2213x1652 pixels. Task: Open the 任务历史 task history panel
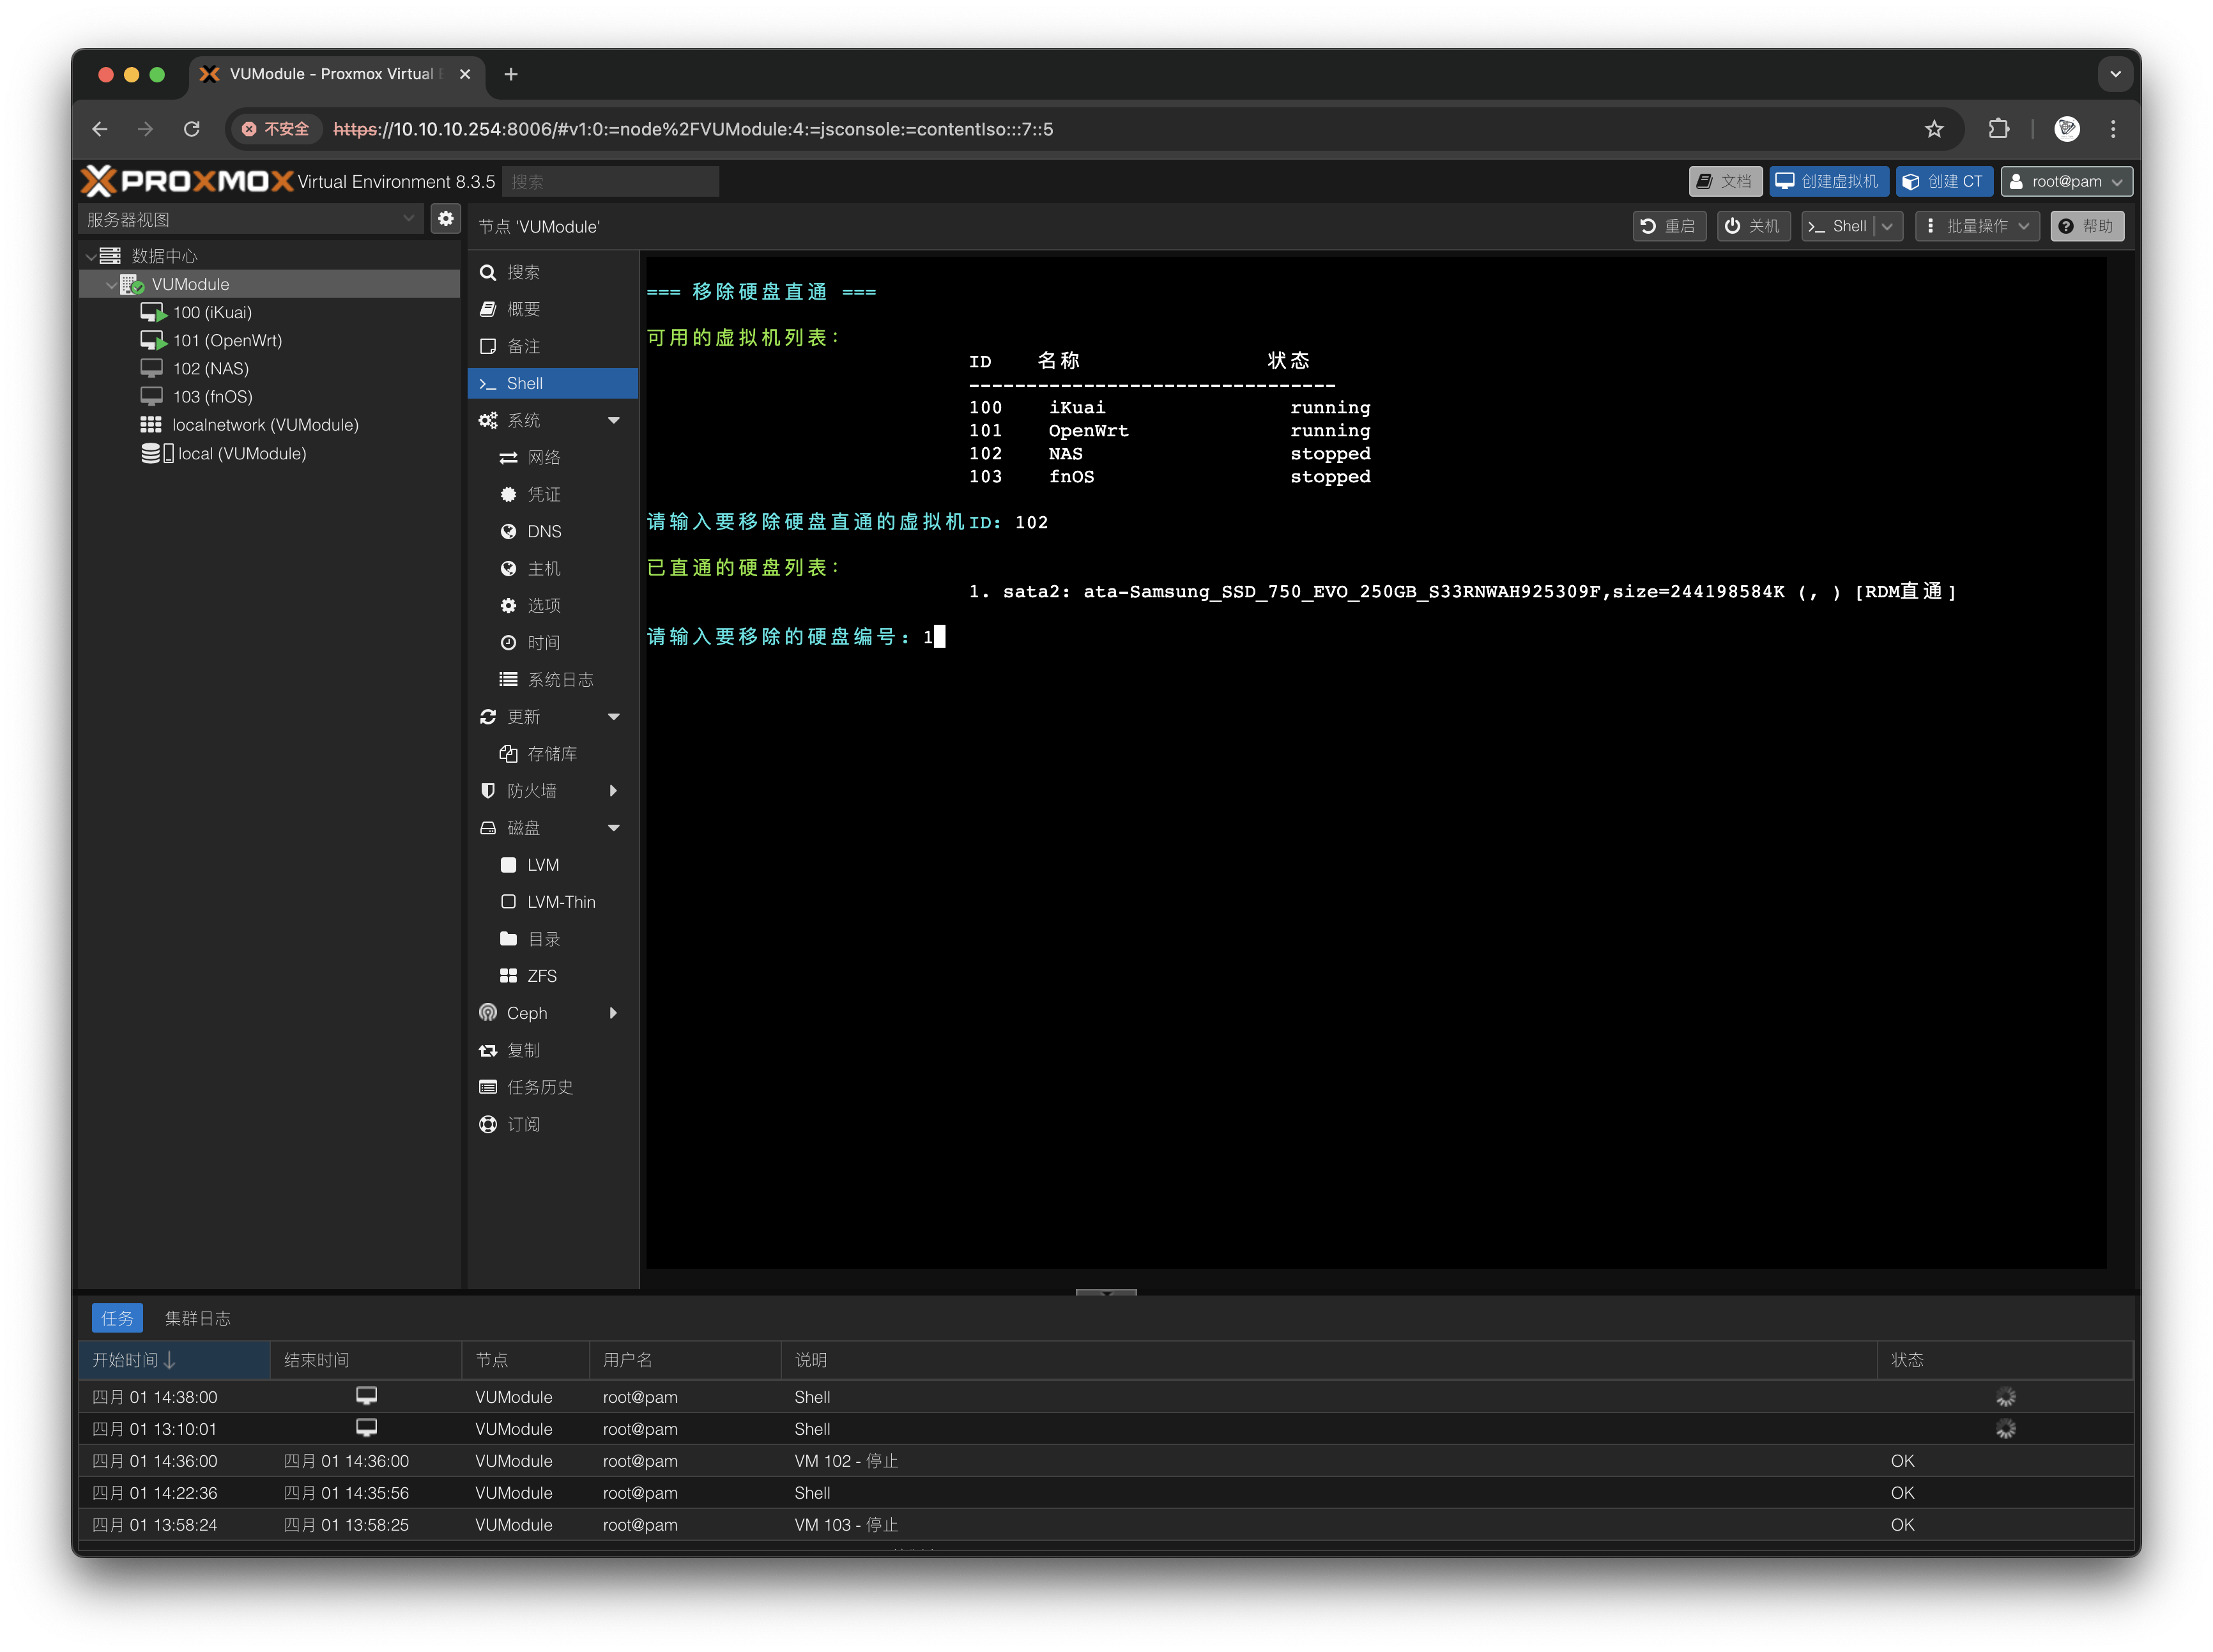coord(539,1087)
